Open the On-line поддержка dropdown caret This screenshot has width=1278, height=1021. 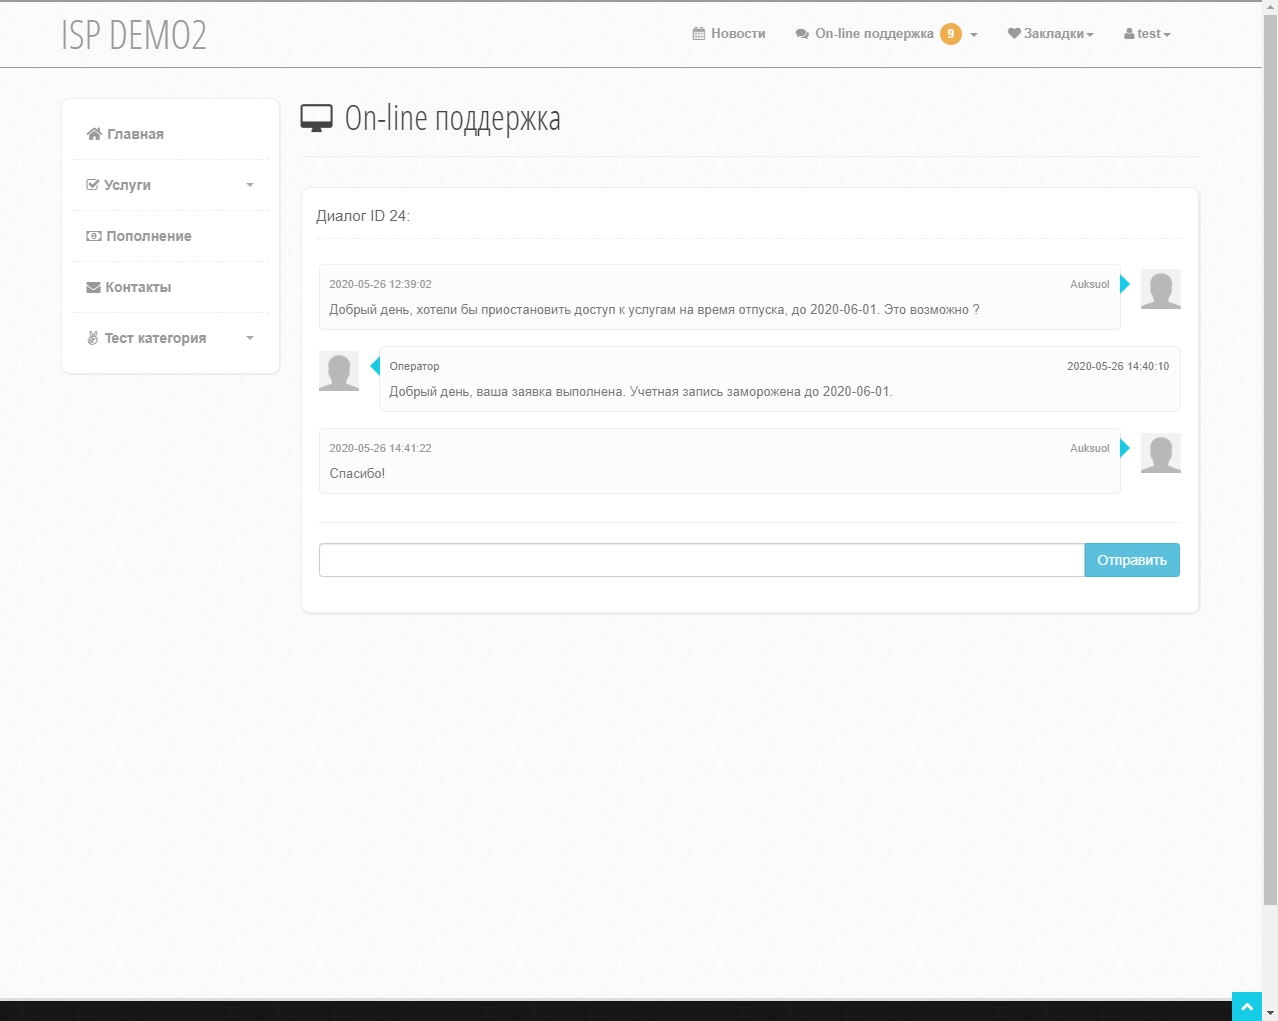974,35
